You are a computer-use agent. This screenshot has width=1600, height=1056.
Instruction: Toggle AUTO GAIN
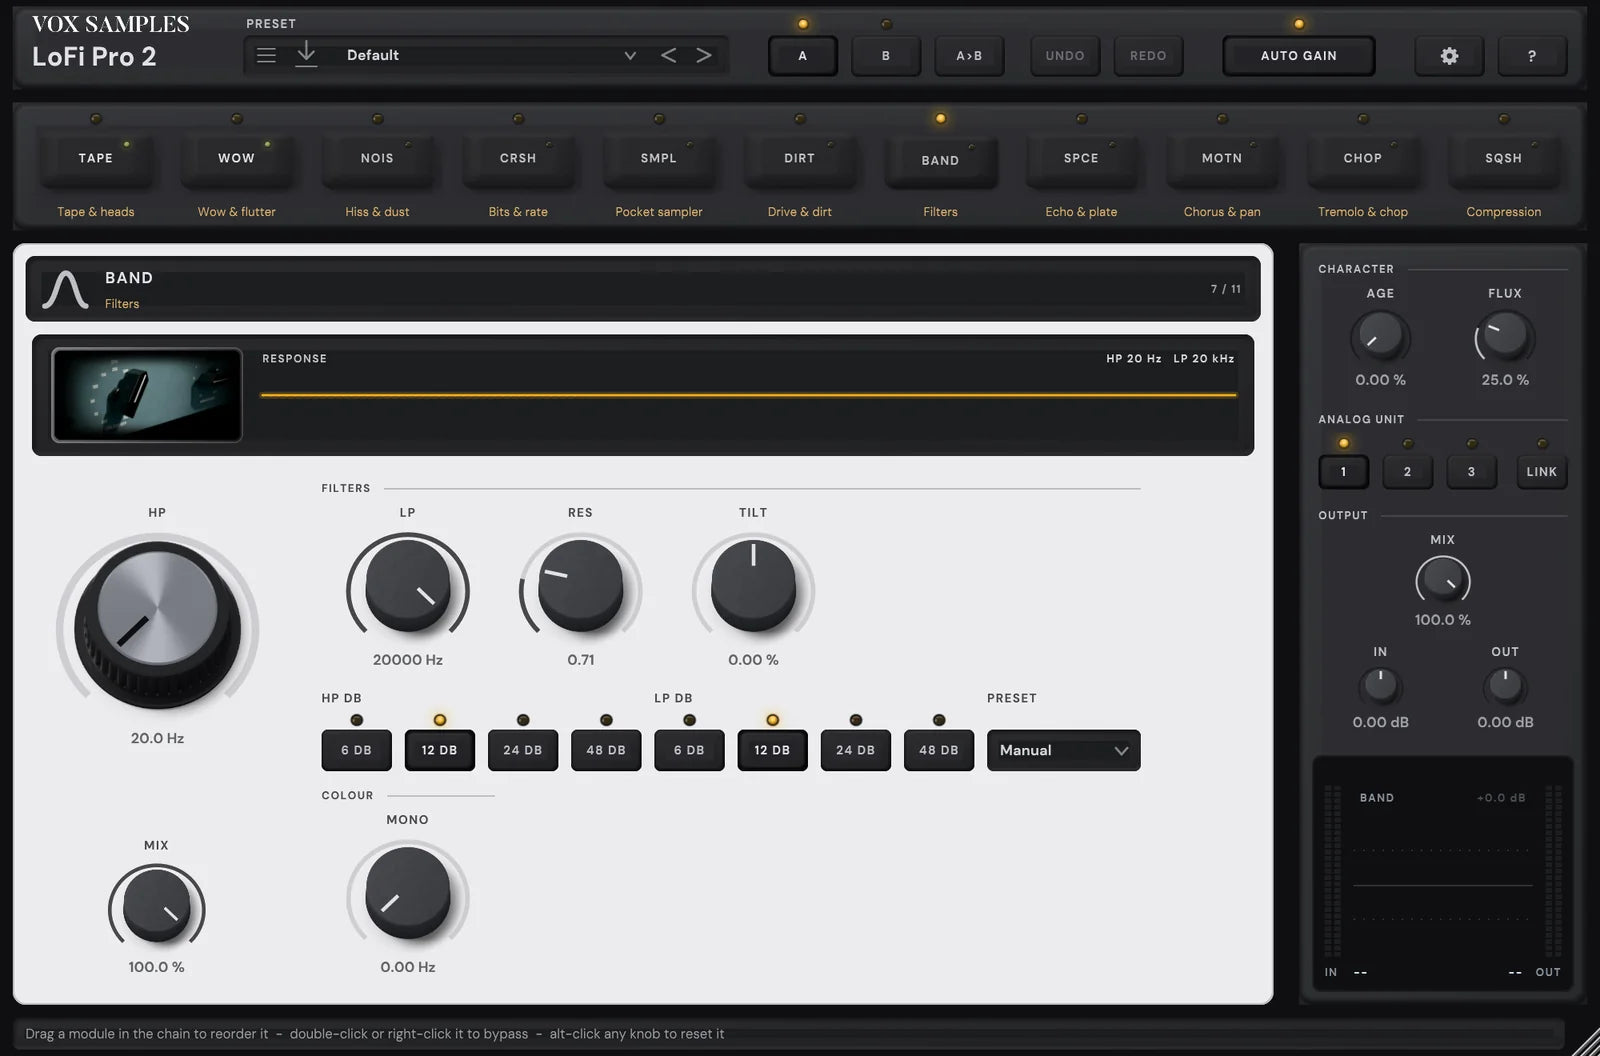click(x=1299, y=56)
